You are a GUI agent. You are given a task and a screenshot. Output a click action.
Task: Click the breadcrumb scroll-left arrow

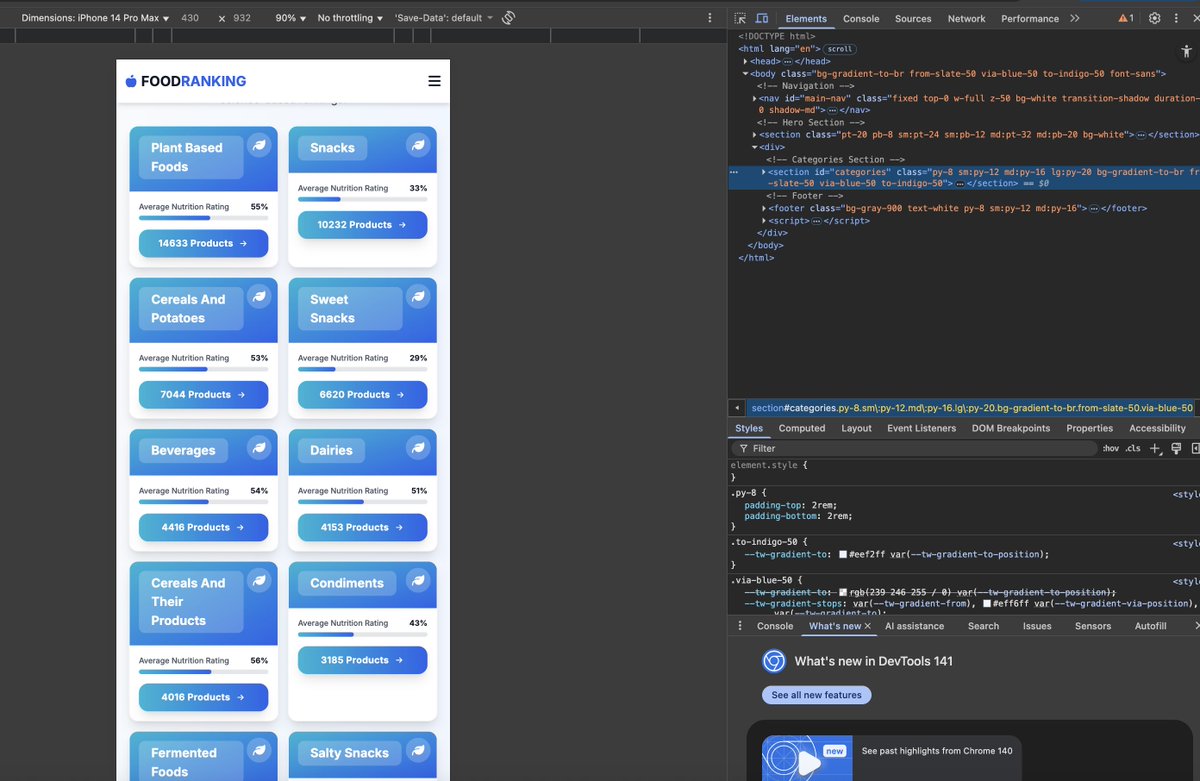coord(737,408)
